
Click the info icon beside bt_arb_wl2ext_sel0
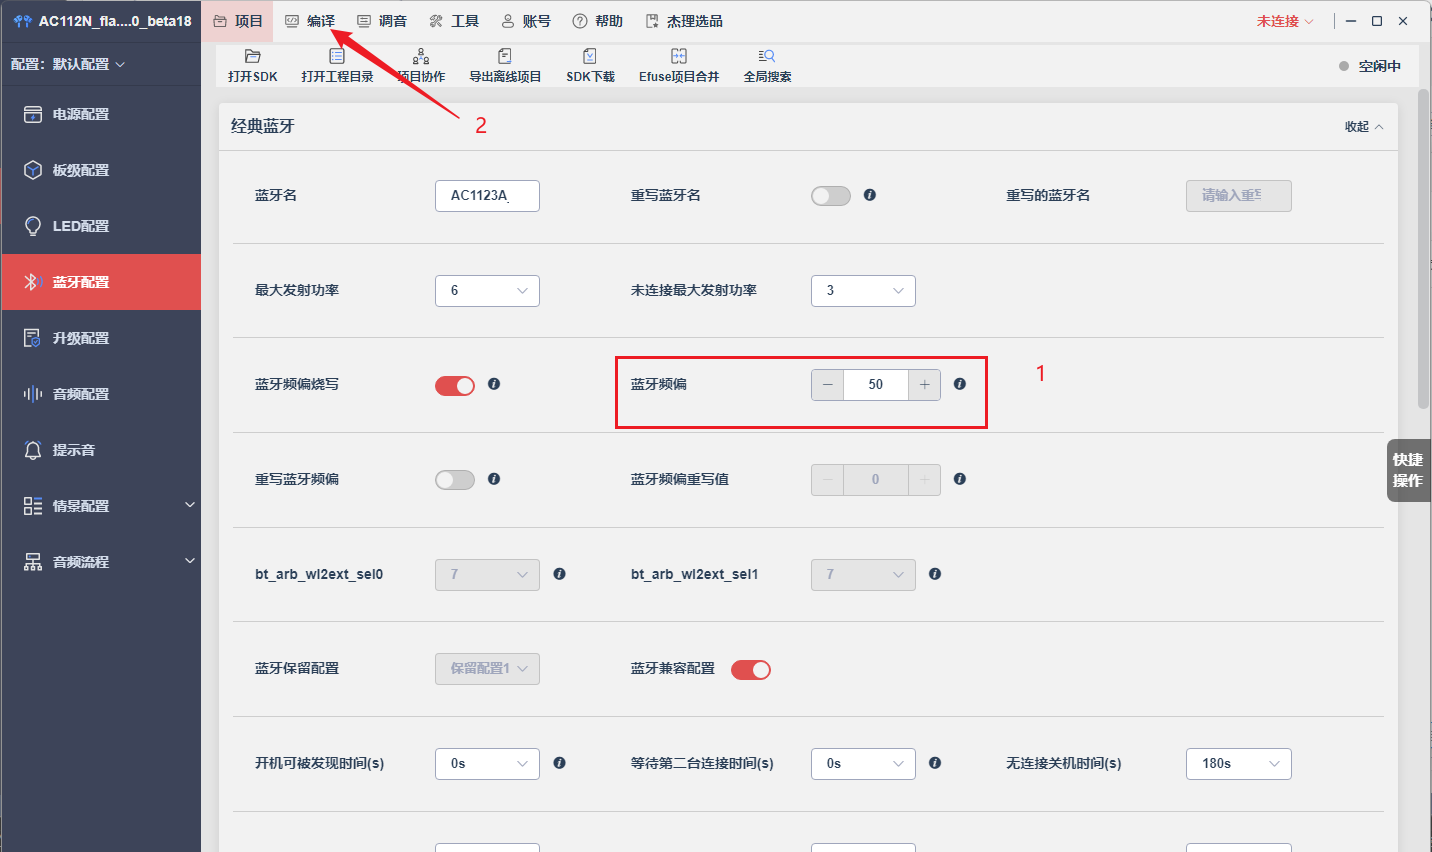pyautogui.click(x=560, y=574)
